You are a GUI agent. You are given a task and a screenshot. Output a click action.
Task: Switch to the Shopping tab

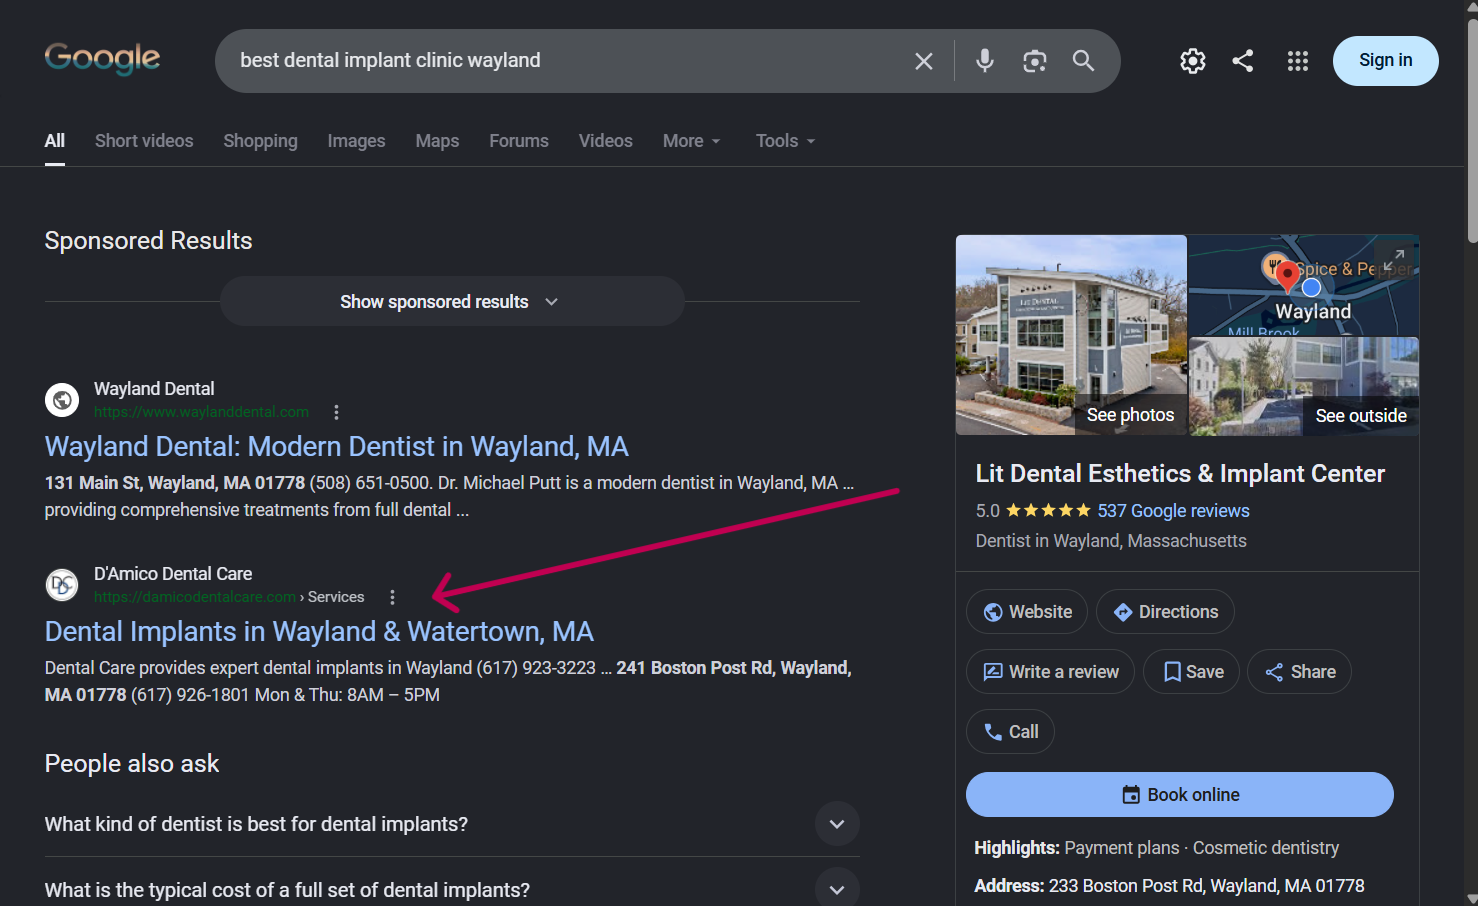pos(260,141)
